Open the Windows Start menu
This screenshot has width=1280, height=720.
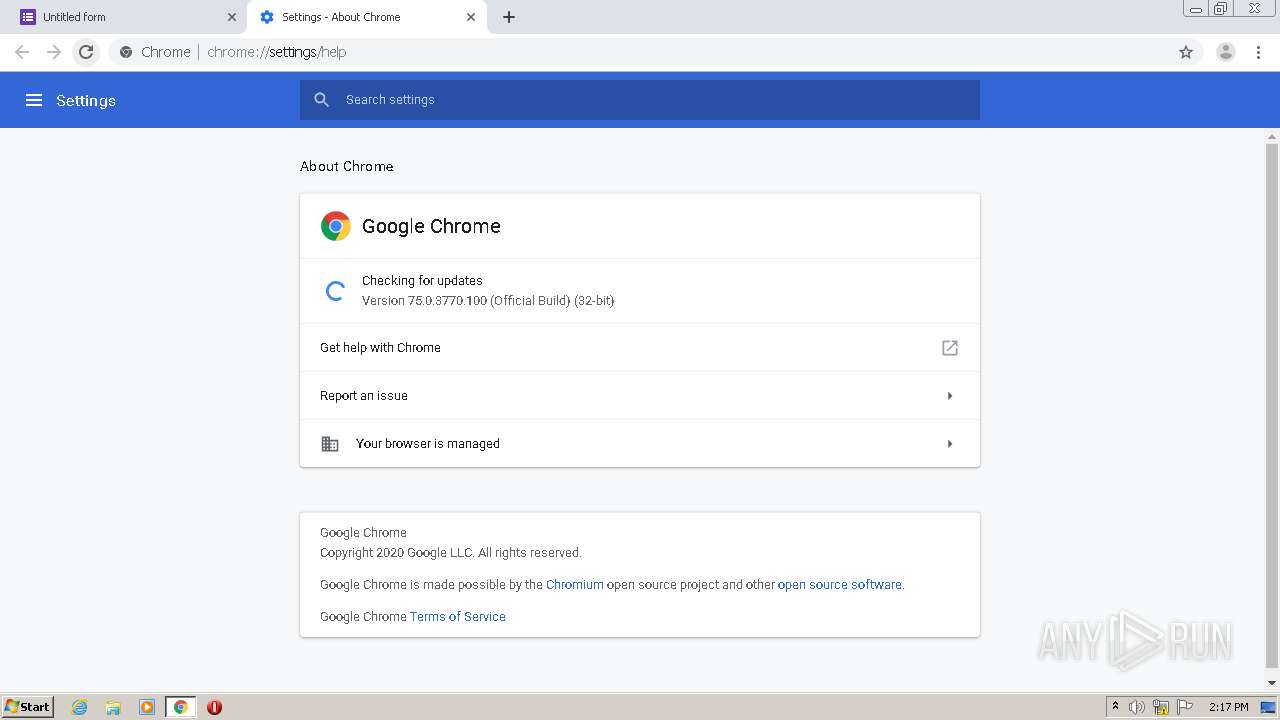tap(28, 707)
